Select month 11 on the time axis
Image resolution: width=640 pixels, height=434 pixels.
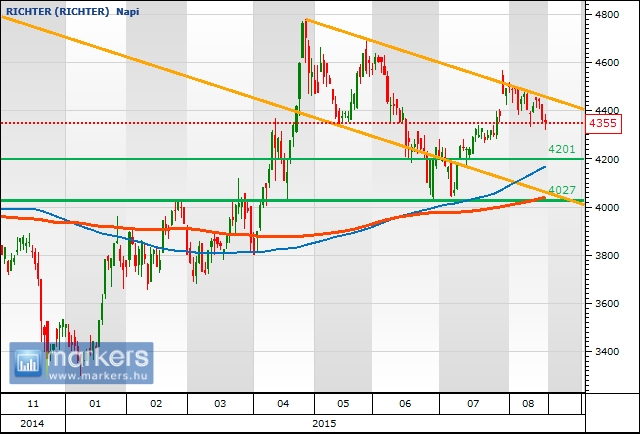pyautogui.click(x=33, y=404)
